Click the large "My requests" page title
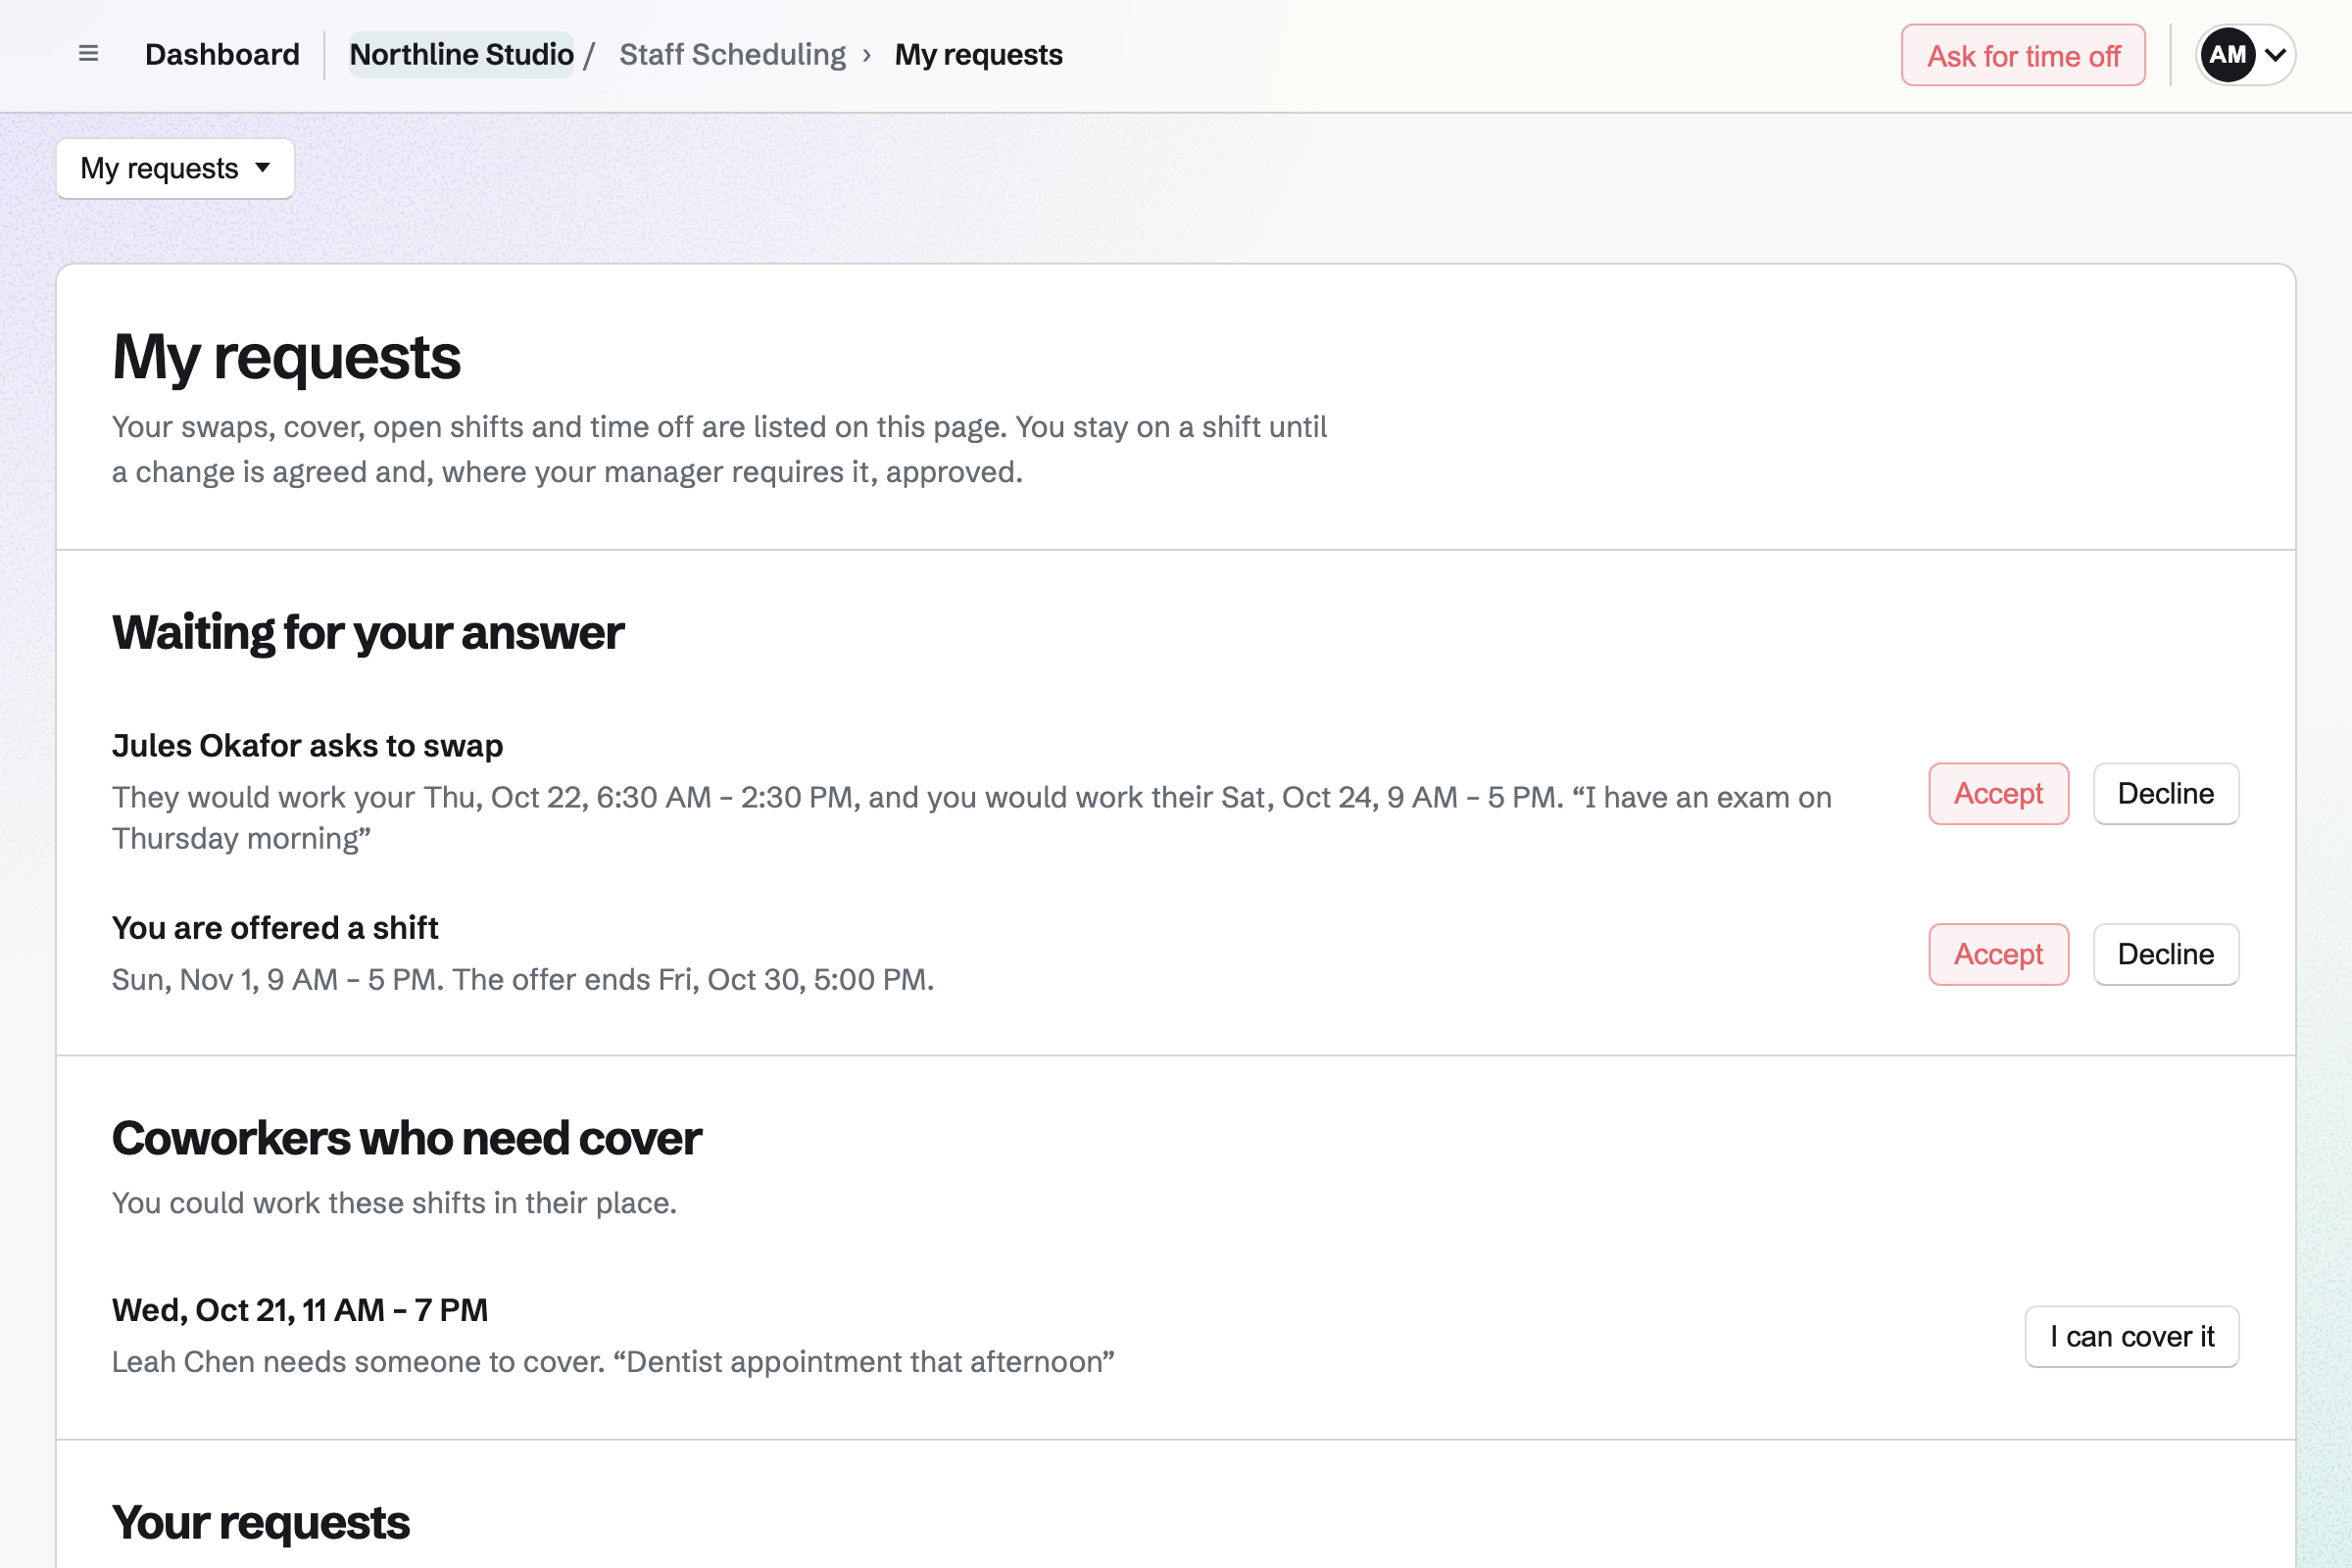2352x1568 pixels. click(x=286, y=357)
